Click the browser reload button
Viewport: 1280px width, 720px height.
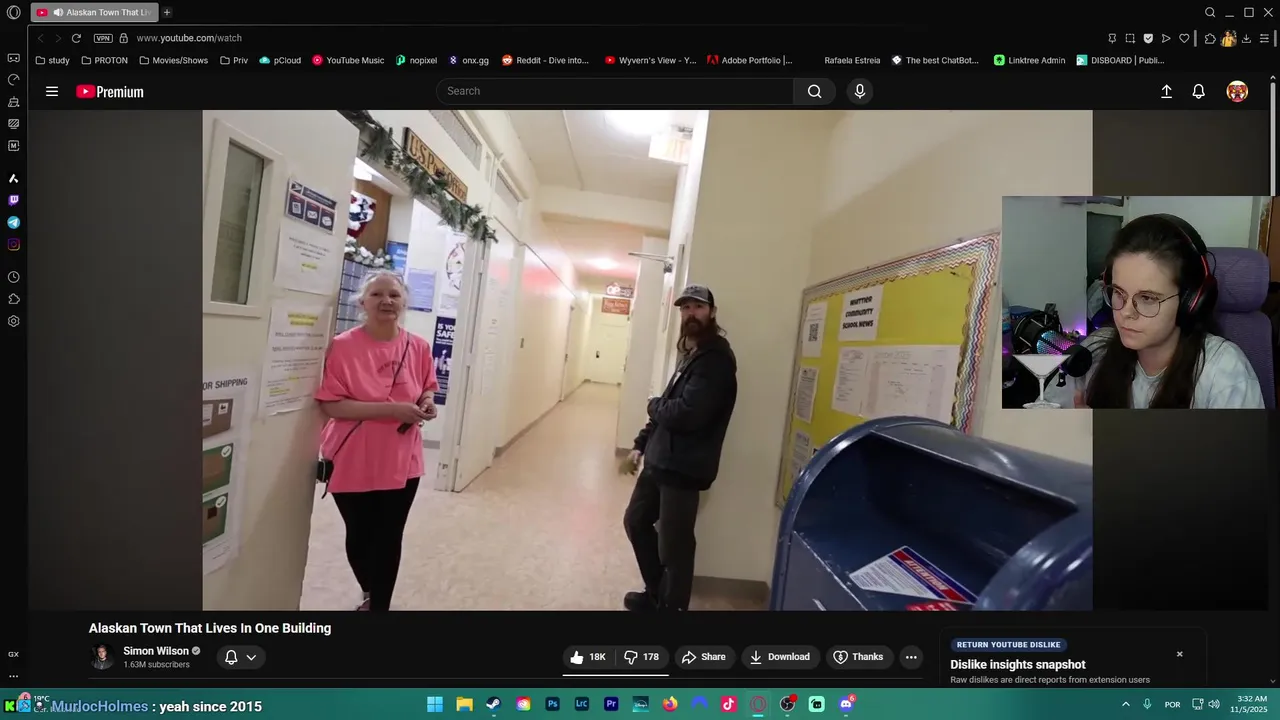[x=76, y=38]
